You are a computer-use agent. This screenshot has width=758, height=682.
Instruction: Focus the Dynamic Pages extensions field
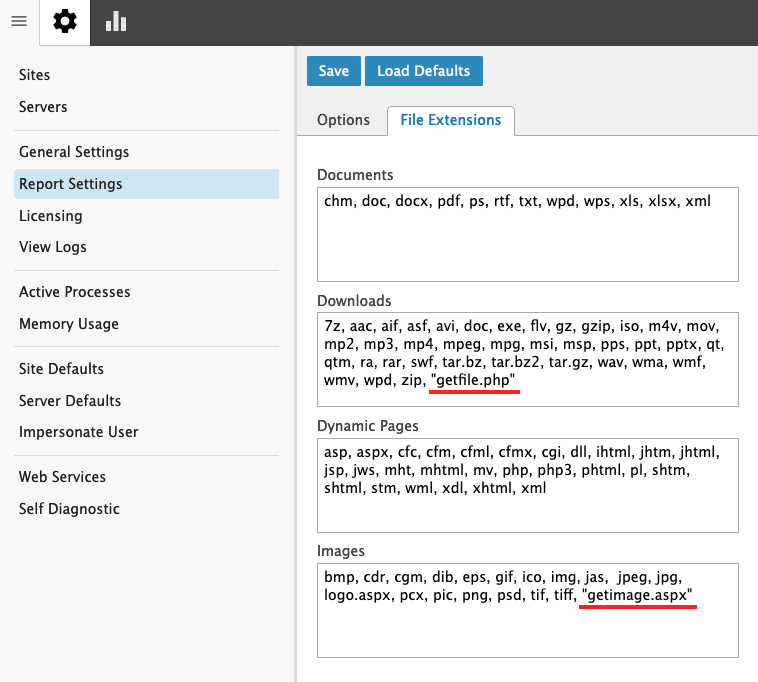click(x=527, y=515)
